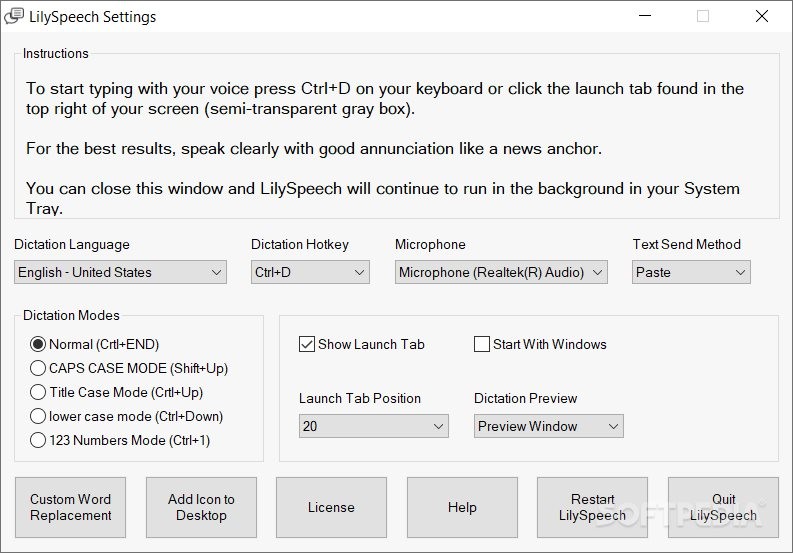
Task: Click Restart LilySpeech button
Action: pyautogui.click(x=592, y=507)
